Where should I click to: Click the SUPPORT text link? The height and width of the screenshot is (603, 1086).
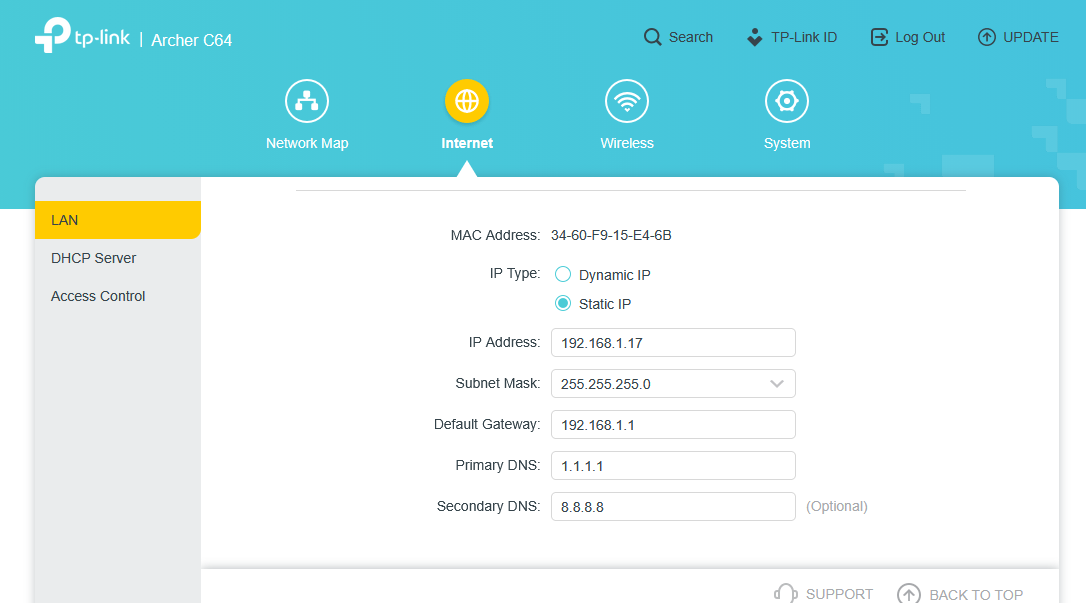click(839, 594)
